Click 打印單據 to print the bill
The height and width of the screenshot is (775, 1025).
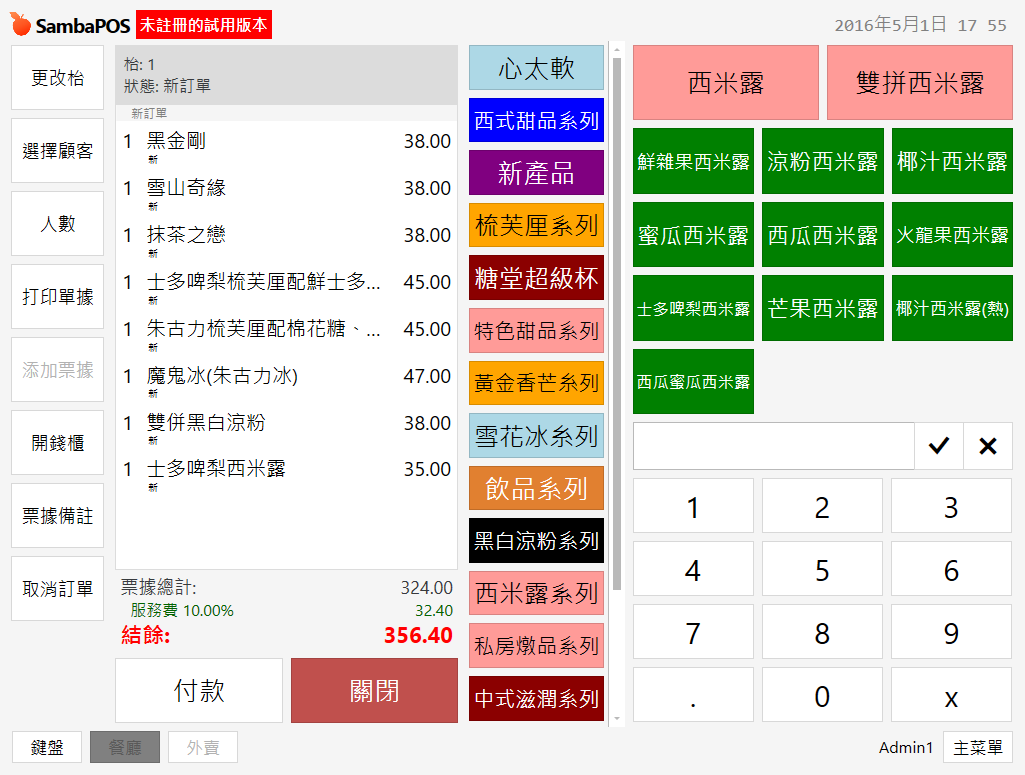pyautogui.click(x=58, y=297)
